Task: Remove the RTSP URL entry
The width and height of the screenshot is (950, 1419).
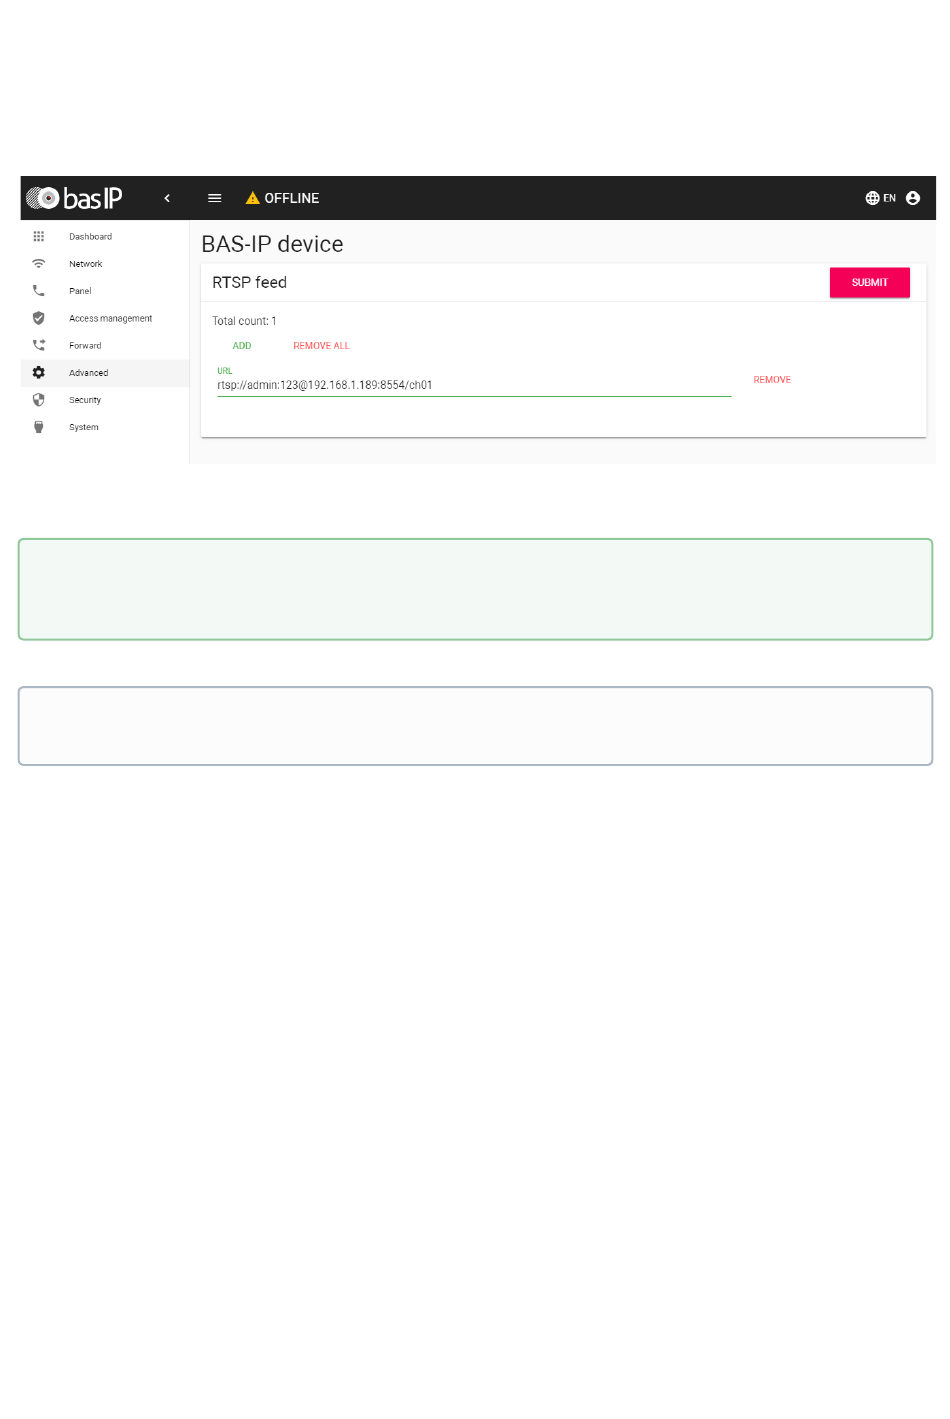Action: point(772,380)
